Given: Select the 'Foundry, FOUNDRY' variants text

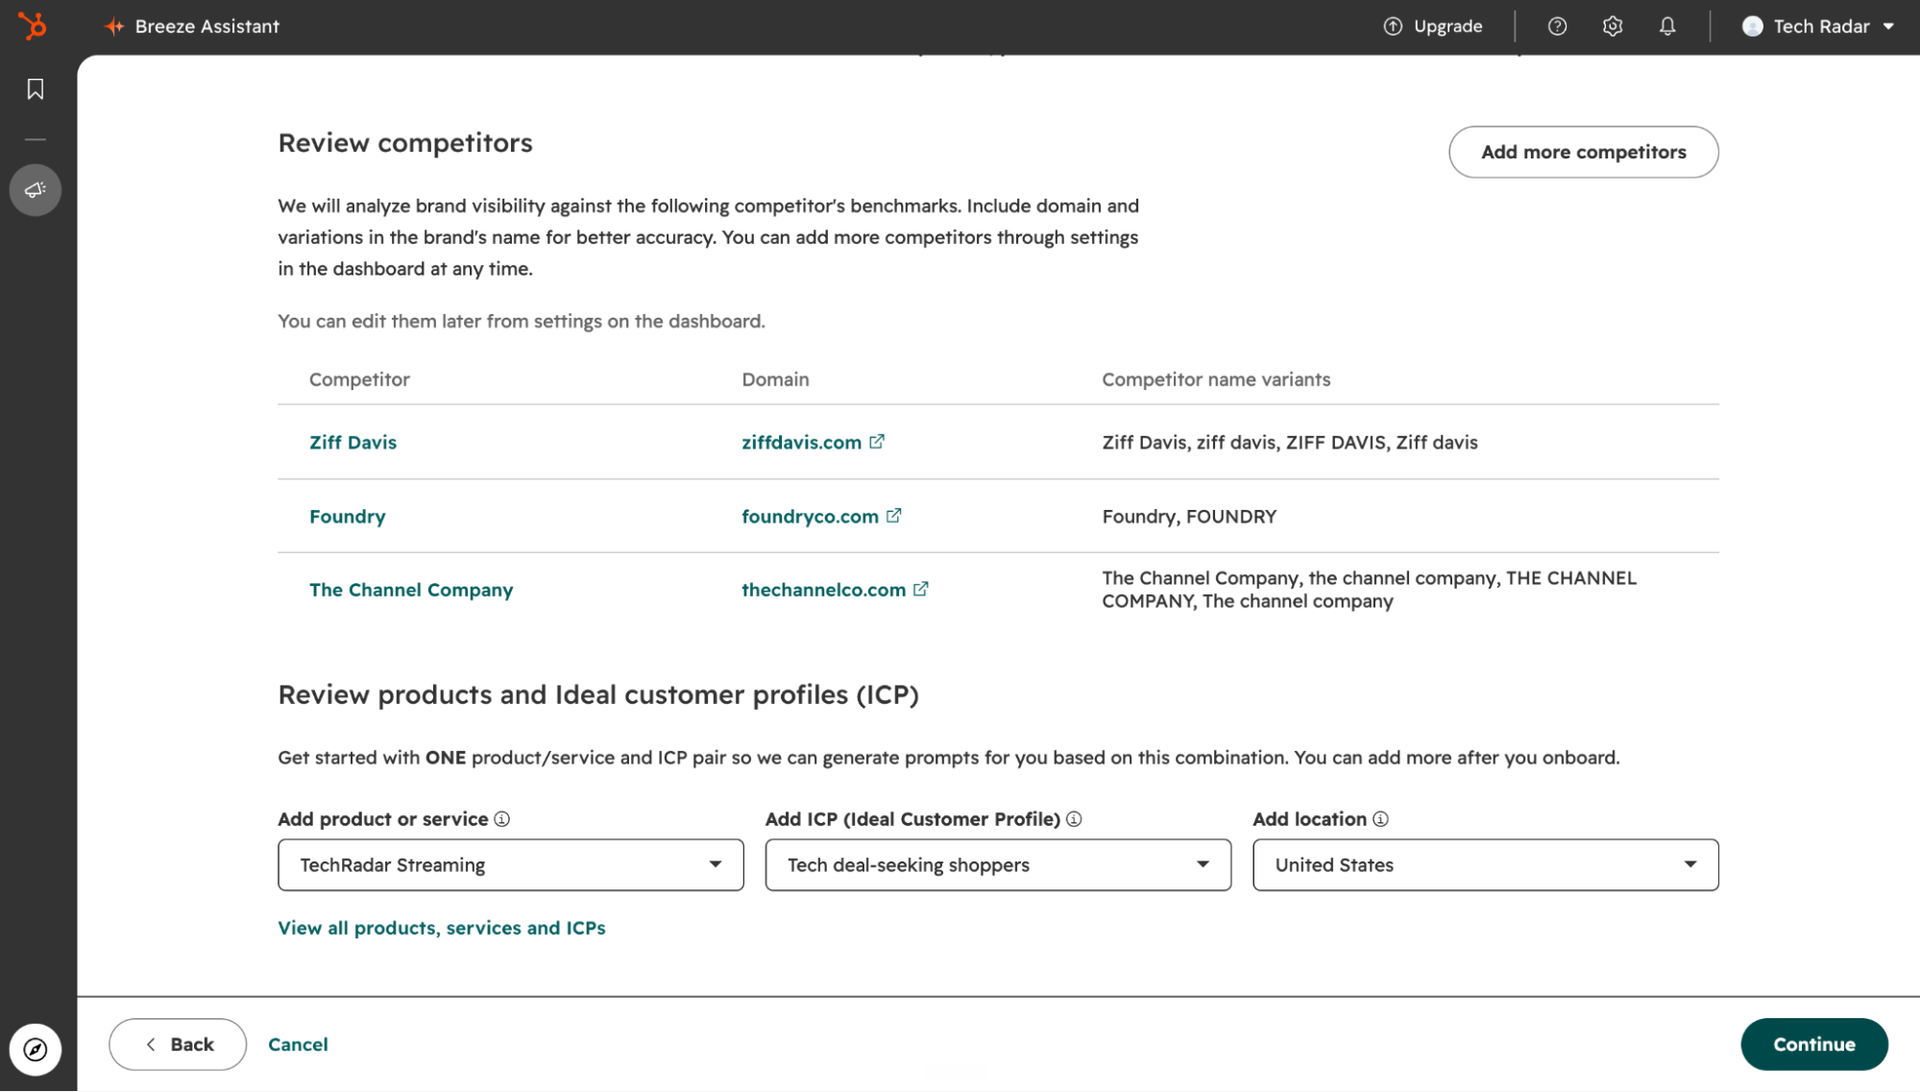Looking at the screenshot, I should pos(1189,516).
